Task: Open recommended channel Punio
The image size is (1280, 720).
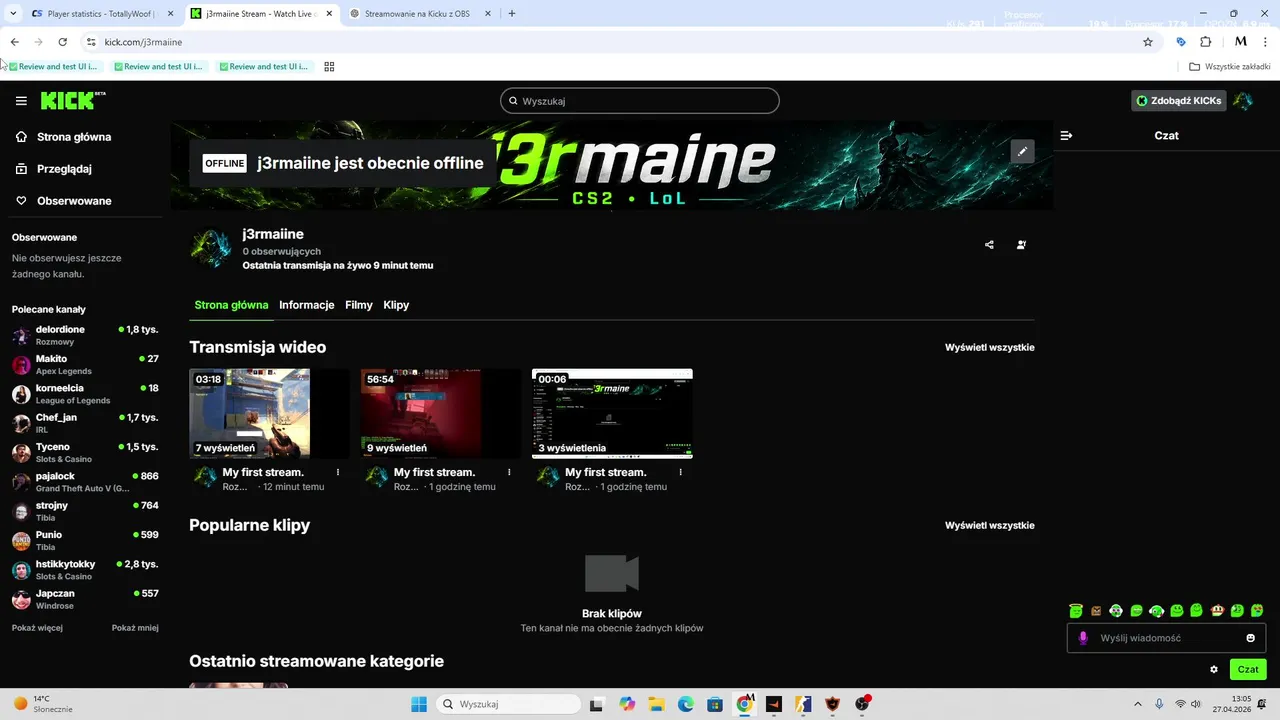Action: click(x=85, y=540)
